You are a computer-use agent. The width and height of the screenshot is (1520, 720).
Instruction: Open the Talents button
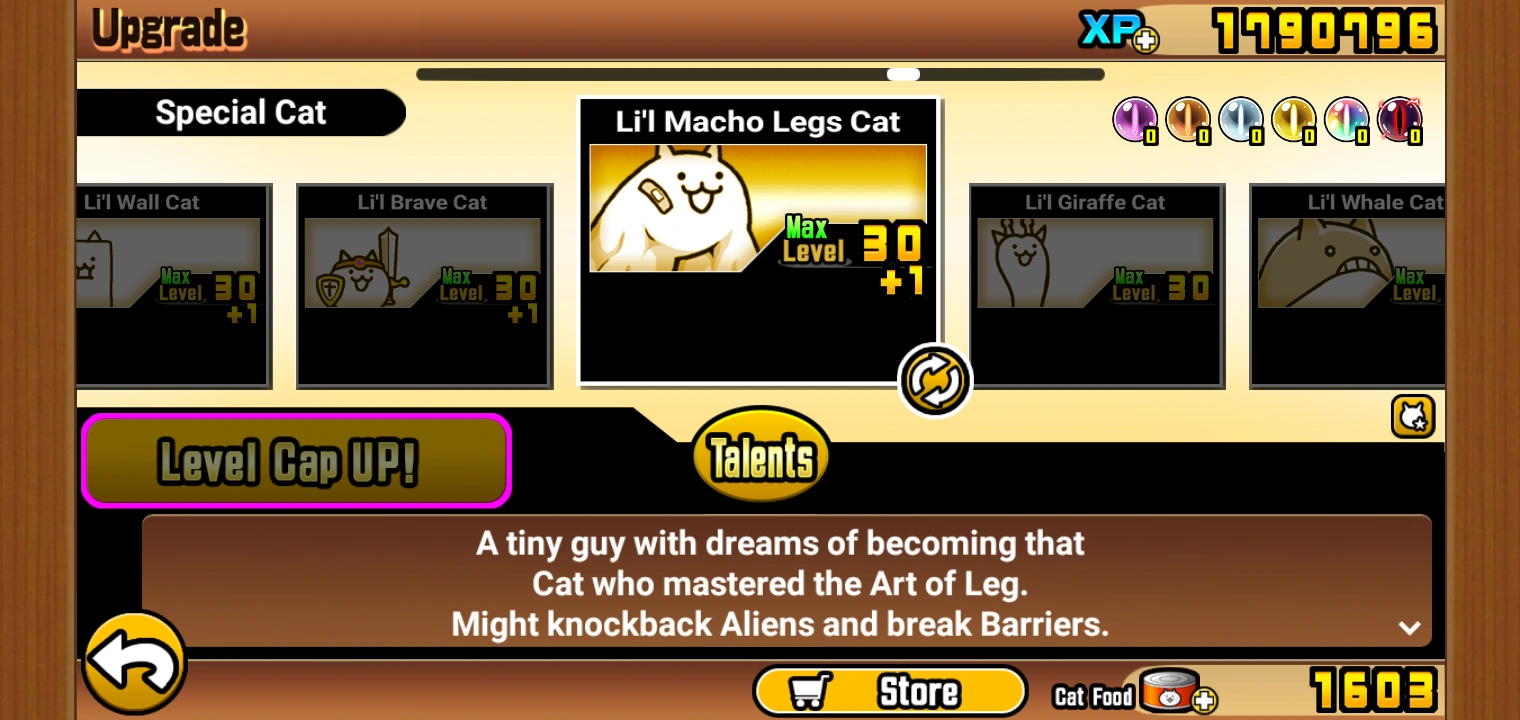pos(762,456)
